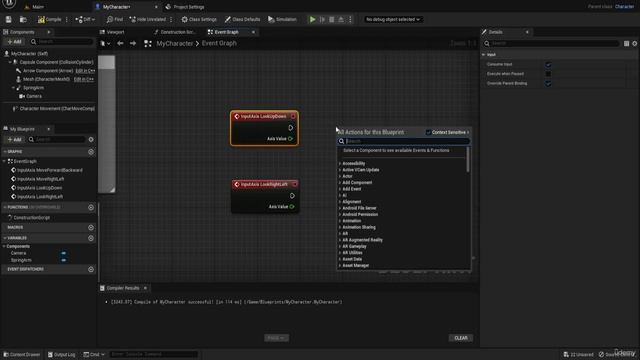Click the Axis Value pin on LookRightLeft node
The height and width of the screenshot is (360, 640).
pos(292,207)
